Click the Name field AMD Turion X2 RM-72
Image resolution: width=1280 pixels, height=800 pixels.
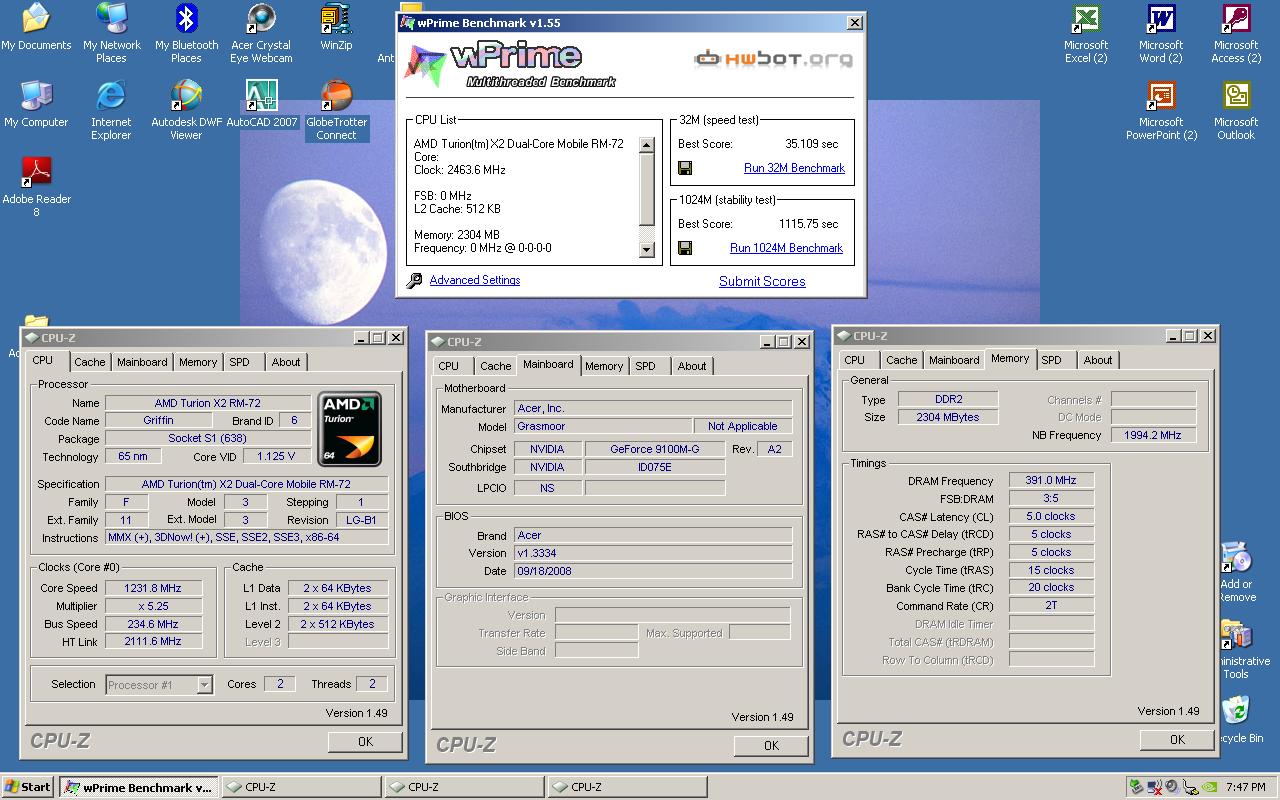point(207,403)
